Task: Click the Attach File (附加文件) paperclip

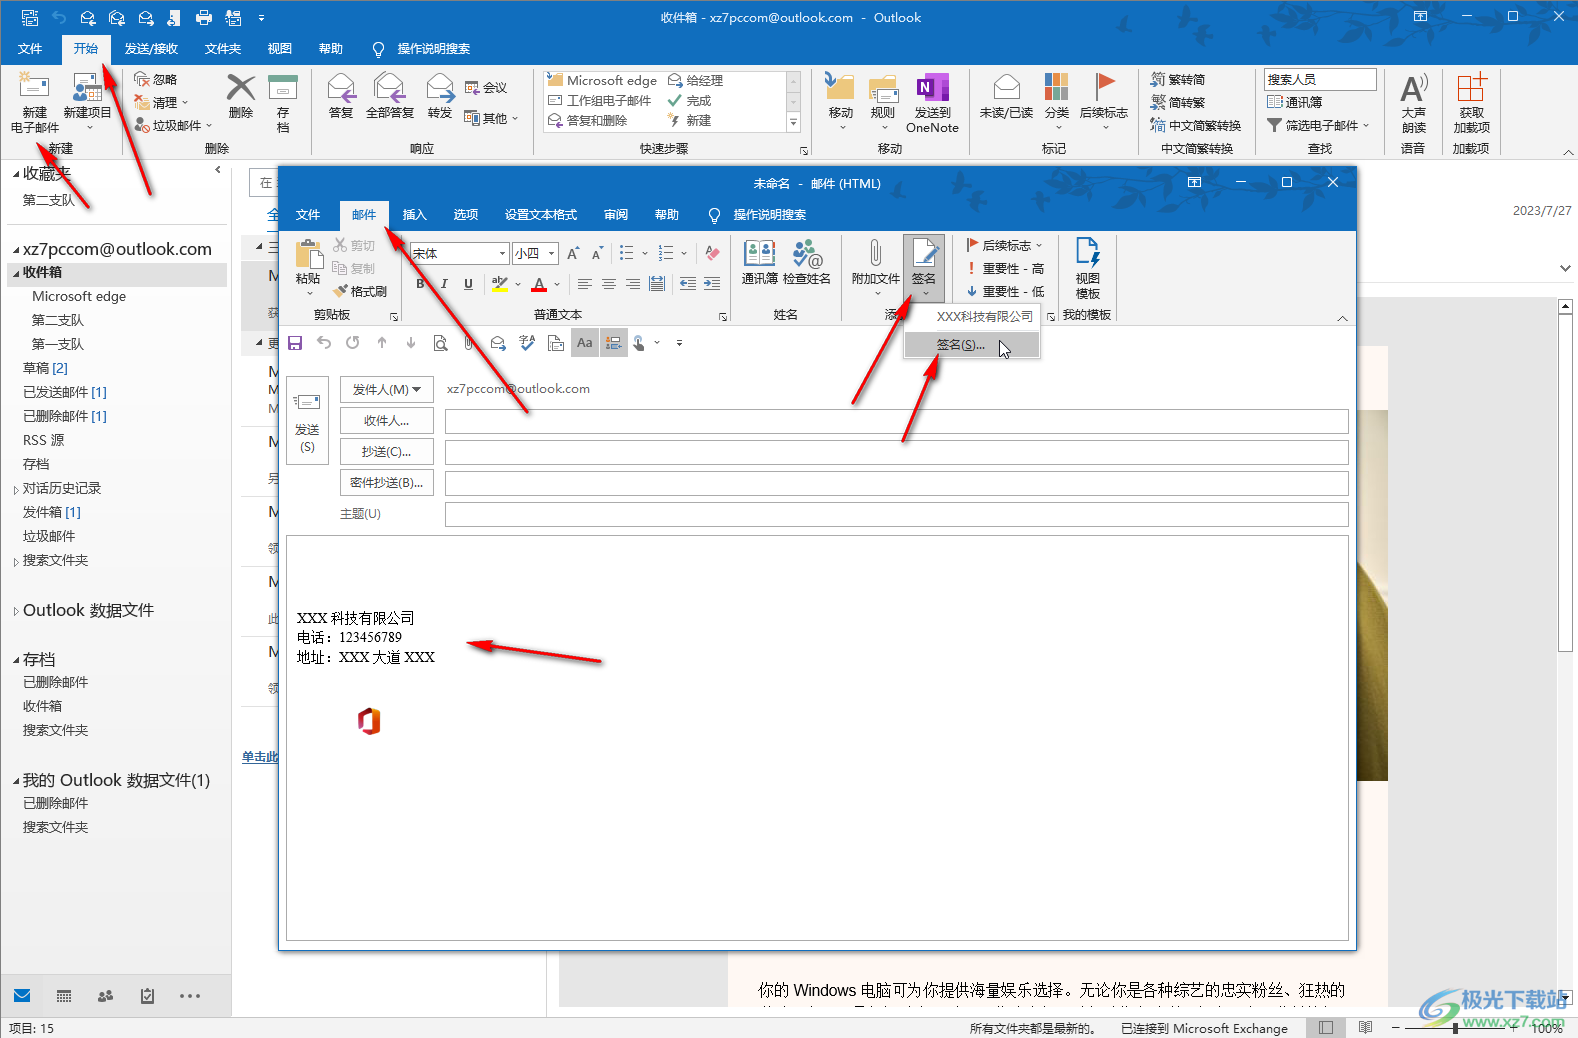Action: tap(875, 253)
